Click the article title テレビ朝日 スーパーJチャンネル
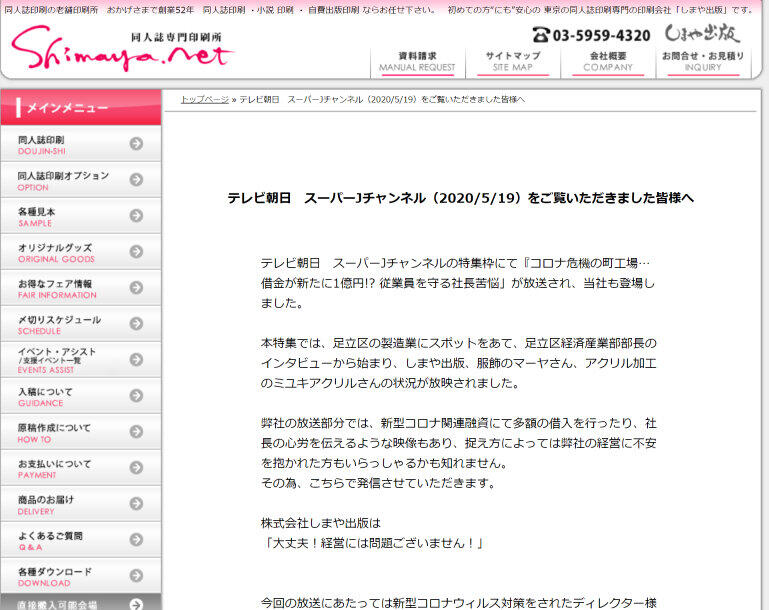Screen dimensions: 769x610 (461, 198)
